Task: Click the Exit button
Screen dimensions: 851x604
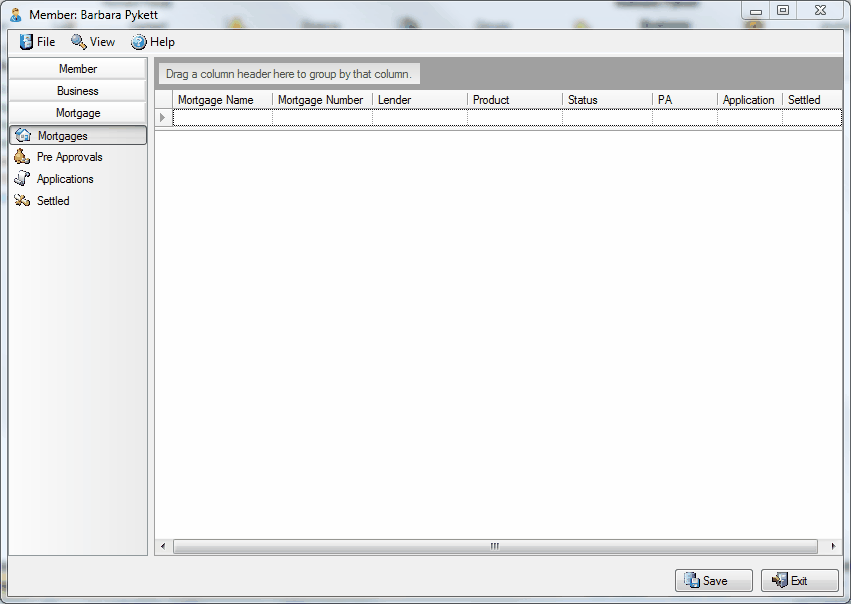Action: tap(799, 581)
